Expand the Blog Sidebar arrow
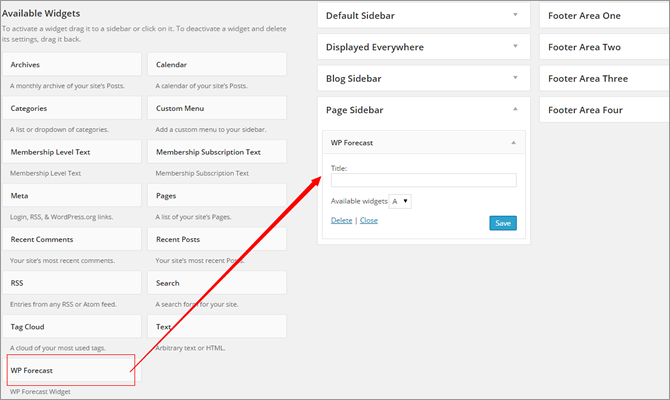This screenshot has width=670, height=400. click(515, 78)
